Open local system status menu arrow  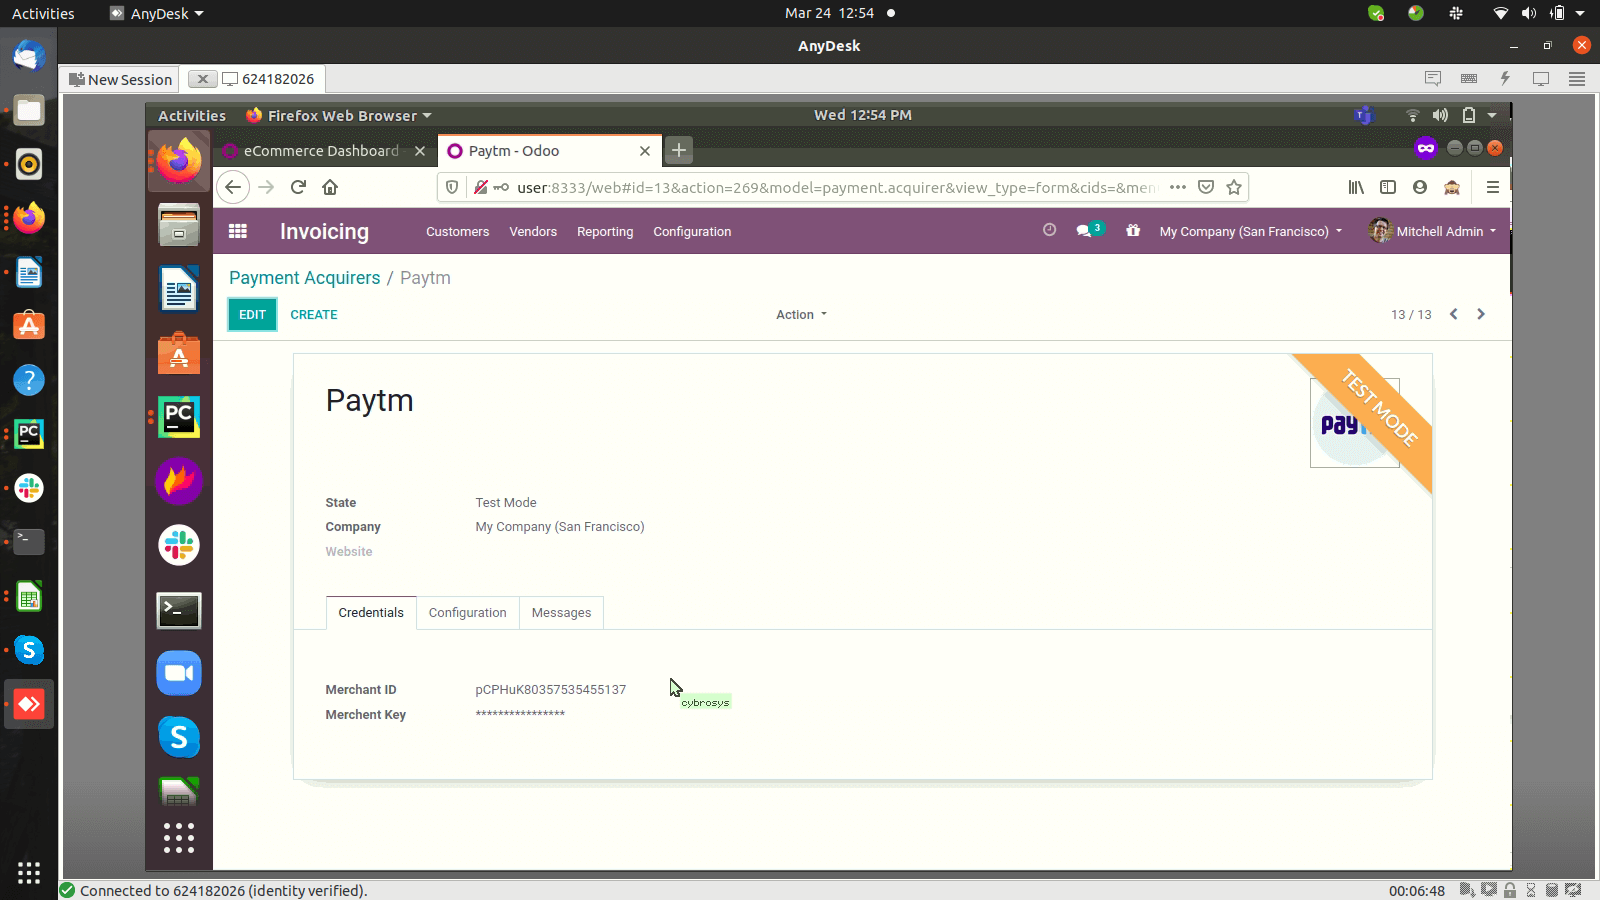pyautogui.click(x=1580, y=13)
